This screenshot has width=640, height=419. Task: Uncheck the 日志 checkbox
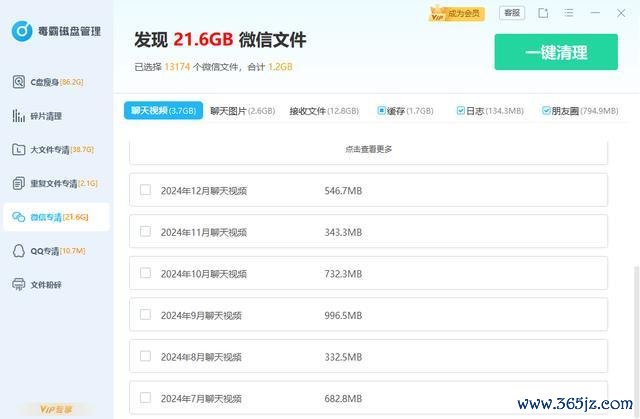460,110
